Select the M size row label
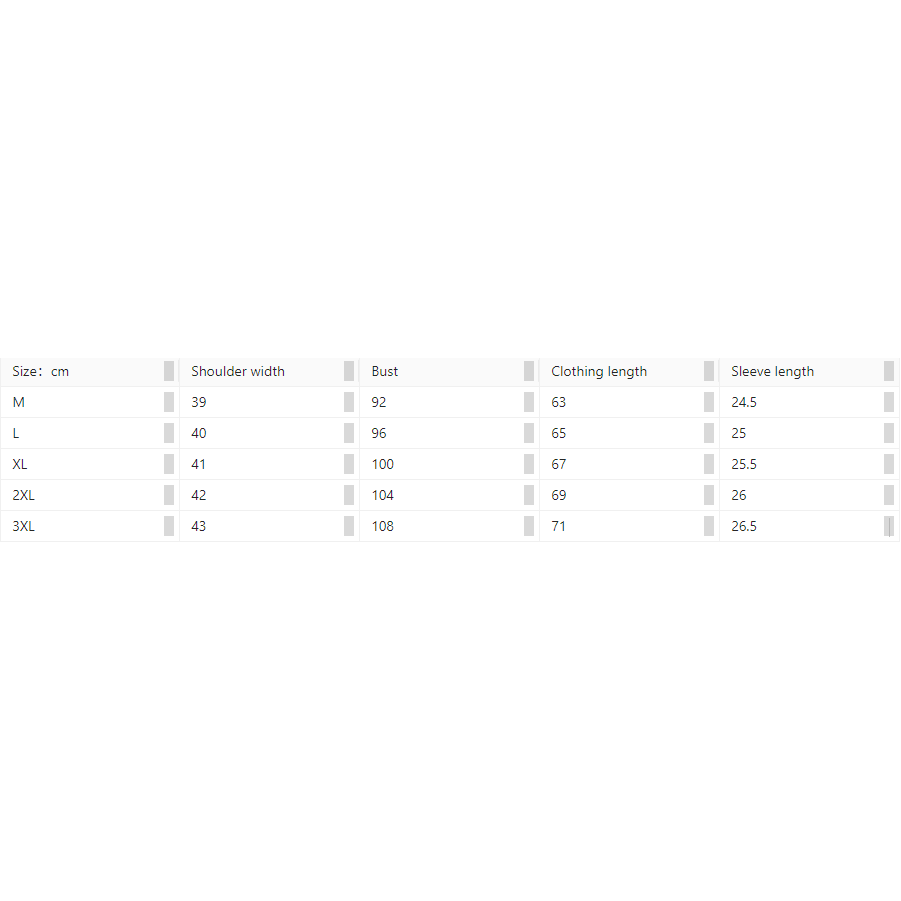 coord(19,402)
